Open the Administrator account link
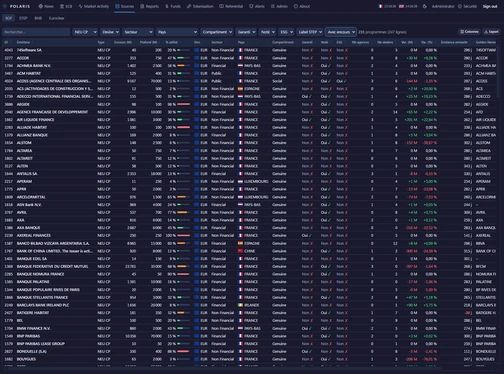The width and height of the screenshot is (504, 374). click(x=443, y=6)
